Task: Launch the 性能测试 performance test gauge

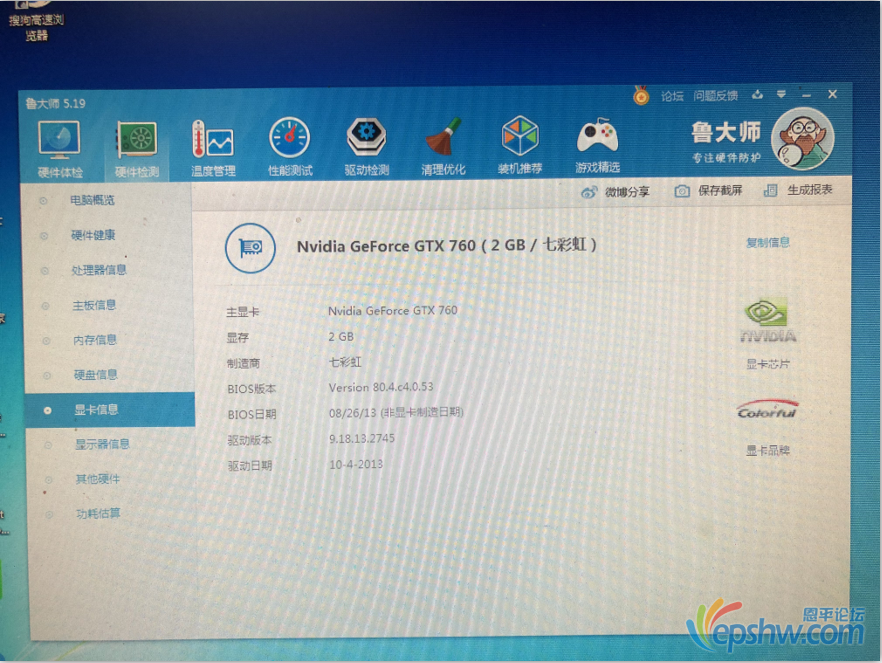Action: click(290, 147)
